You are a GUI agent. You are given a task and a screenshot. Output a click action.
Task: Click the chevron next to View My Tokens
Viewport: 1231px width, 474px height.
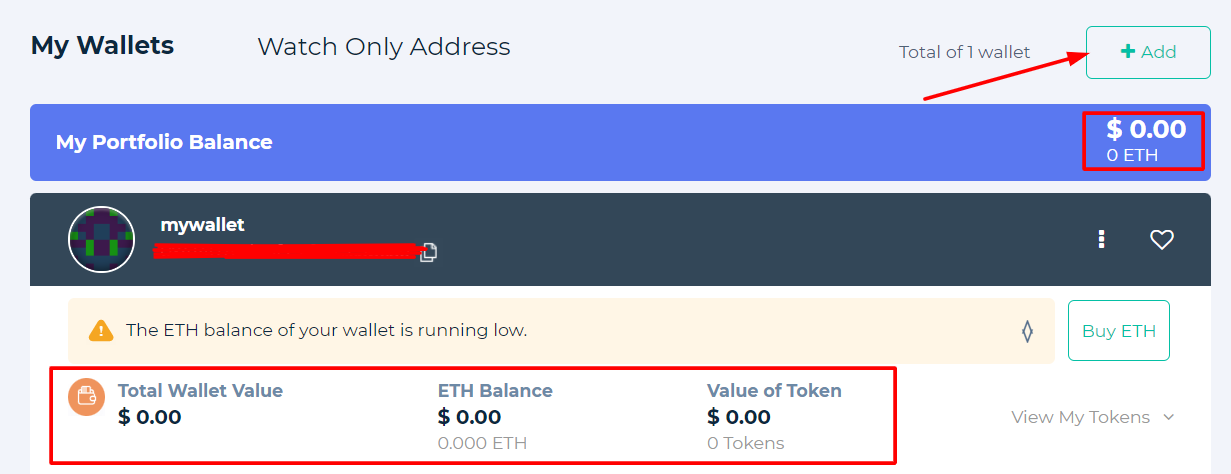click(x=1168, y=417)
